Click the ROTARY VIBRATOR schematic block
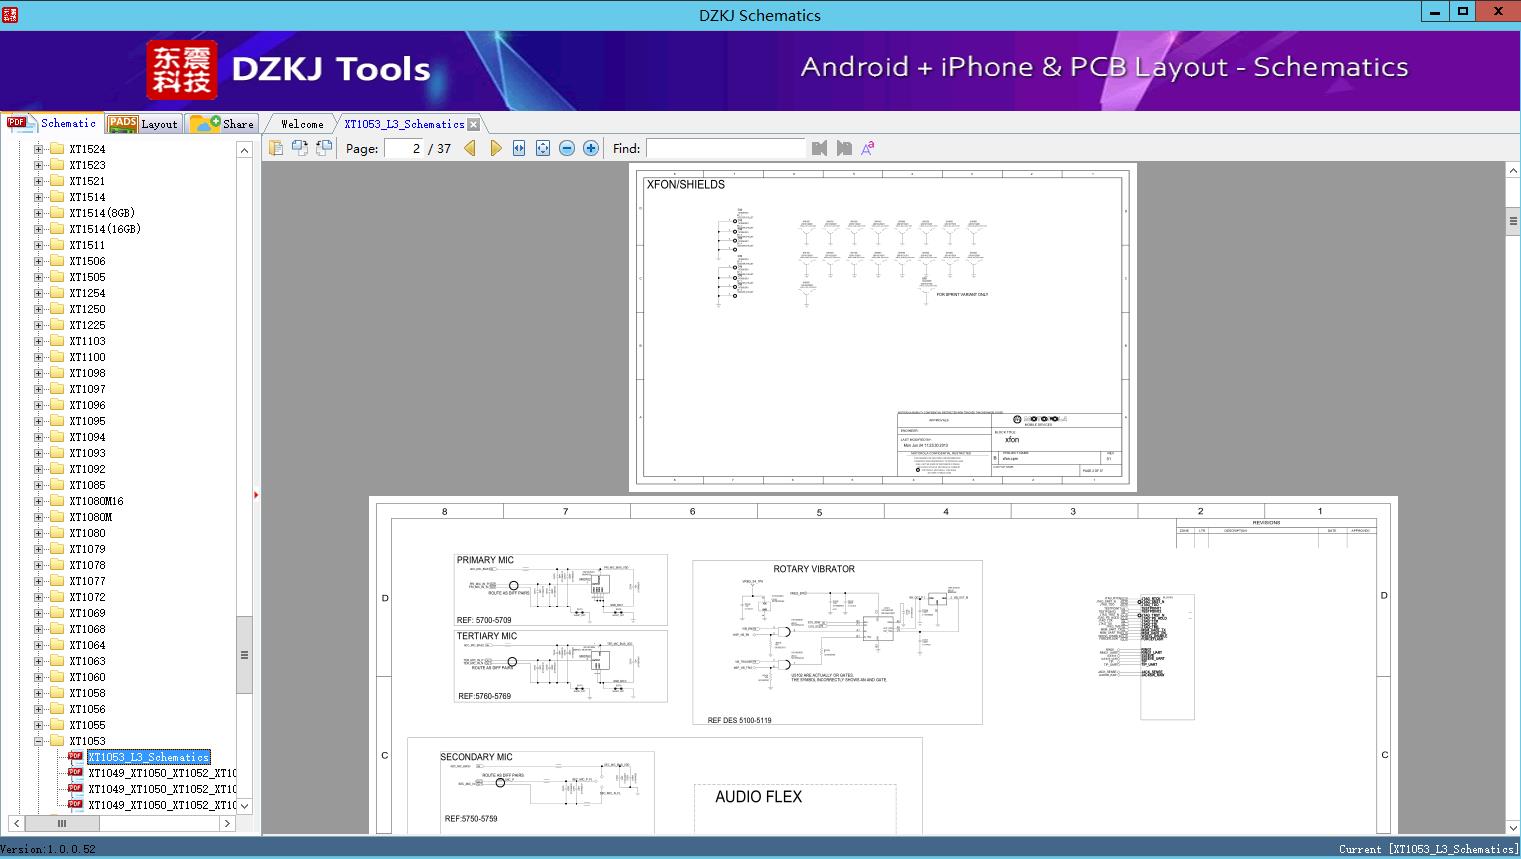 [837, 642]
